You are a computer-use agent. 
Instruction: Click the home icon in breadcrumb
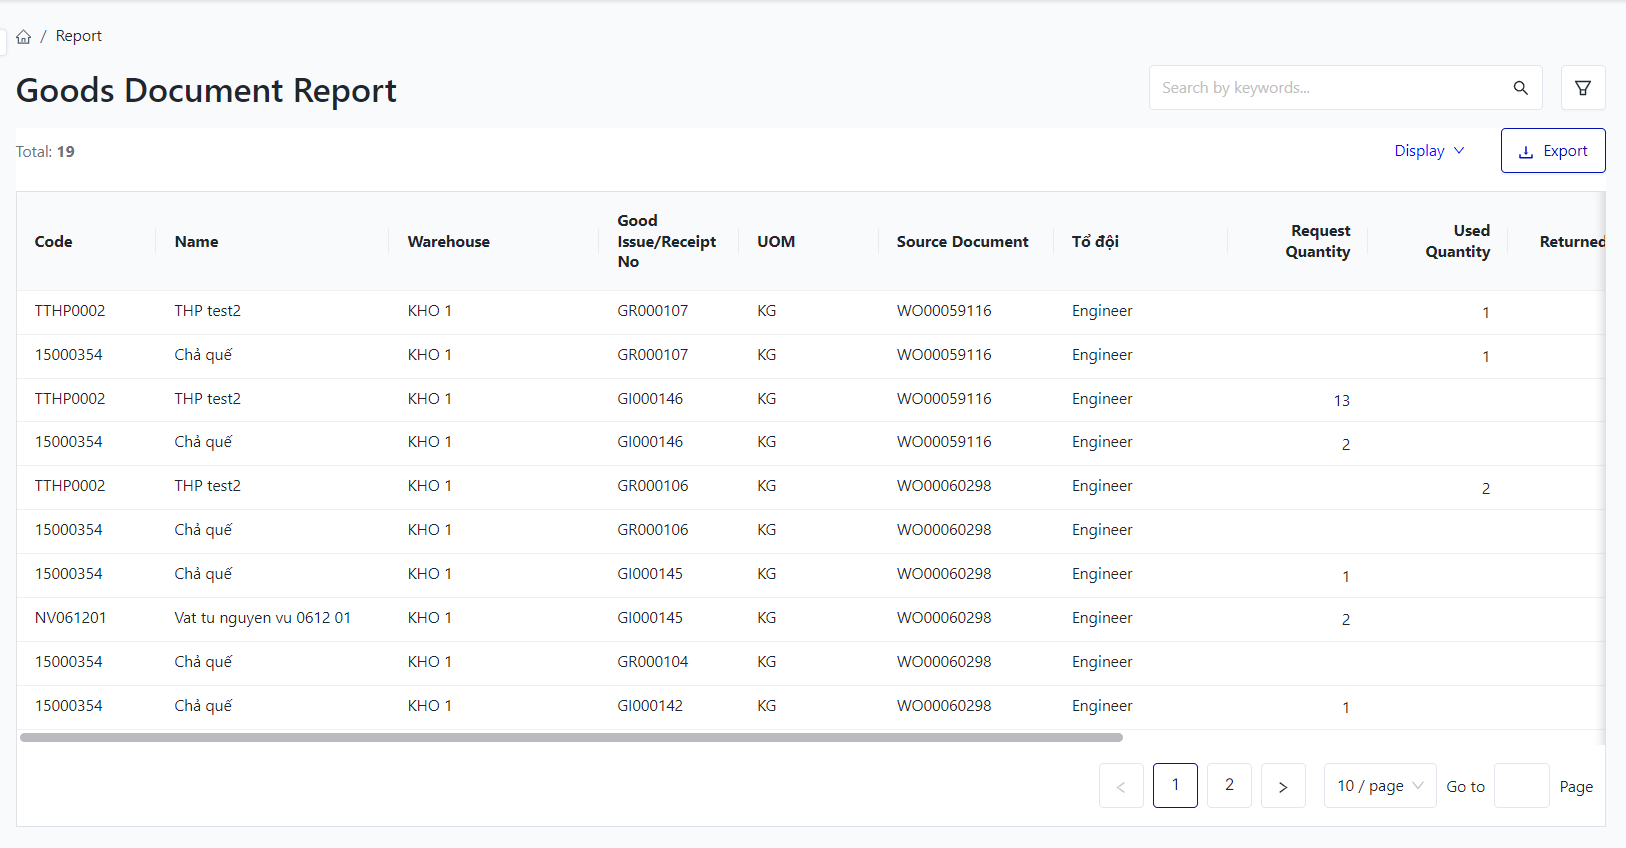tap(24, 37)
